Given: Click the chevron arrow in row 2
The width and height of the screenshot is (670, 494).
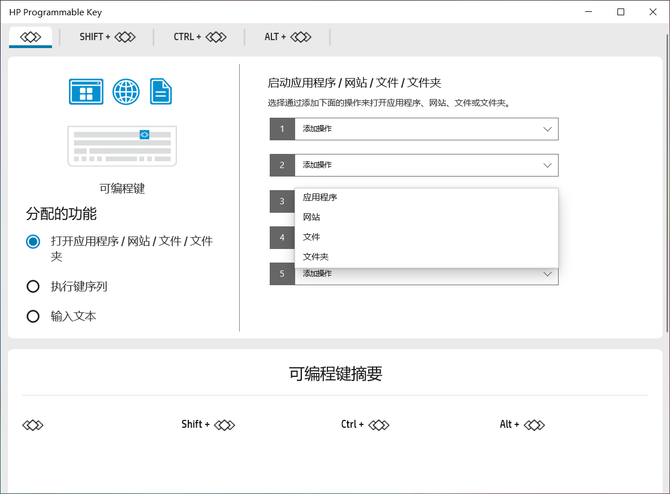Looking at the screenshot, I should pyautogui.click(x=547, y=165).
